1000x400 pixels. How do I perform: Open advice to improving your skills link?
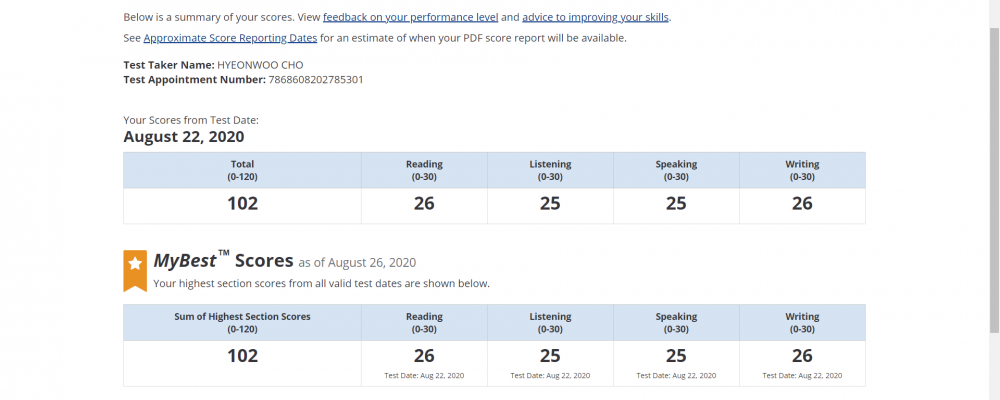tap(595, 17)
